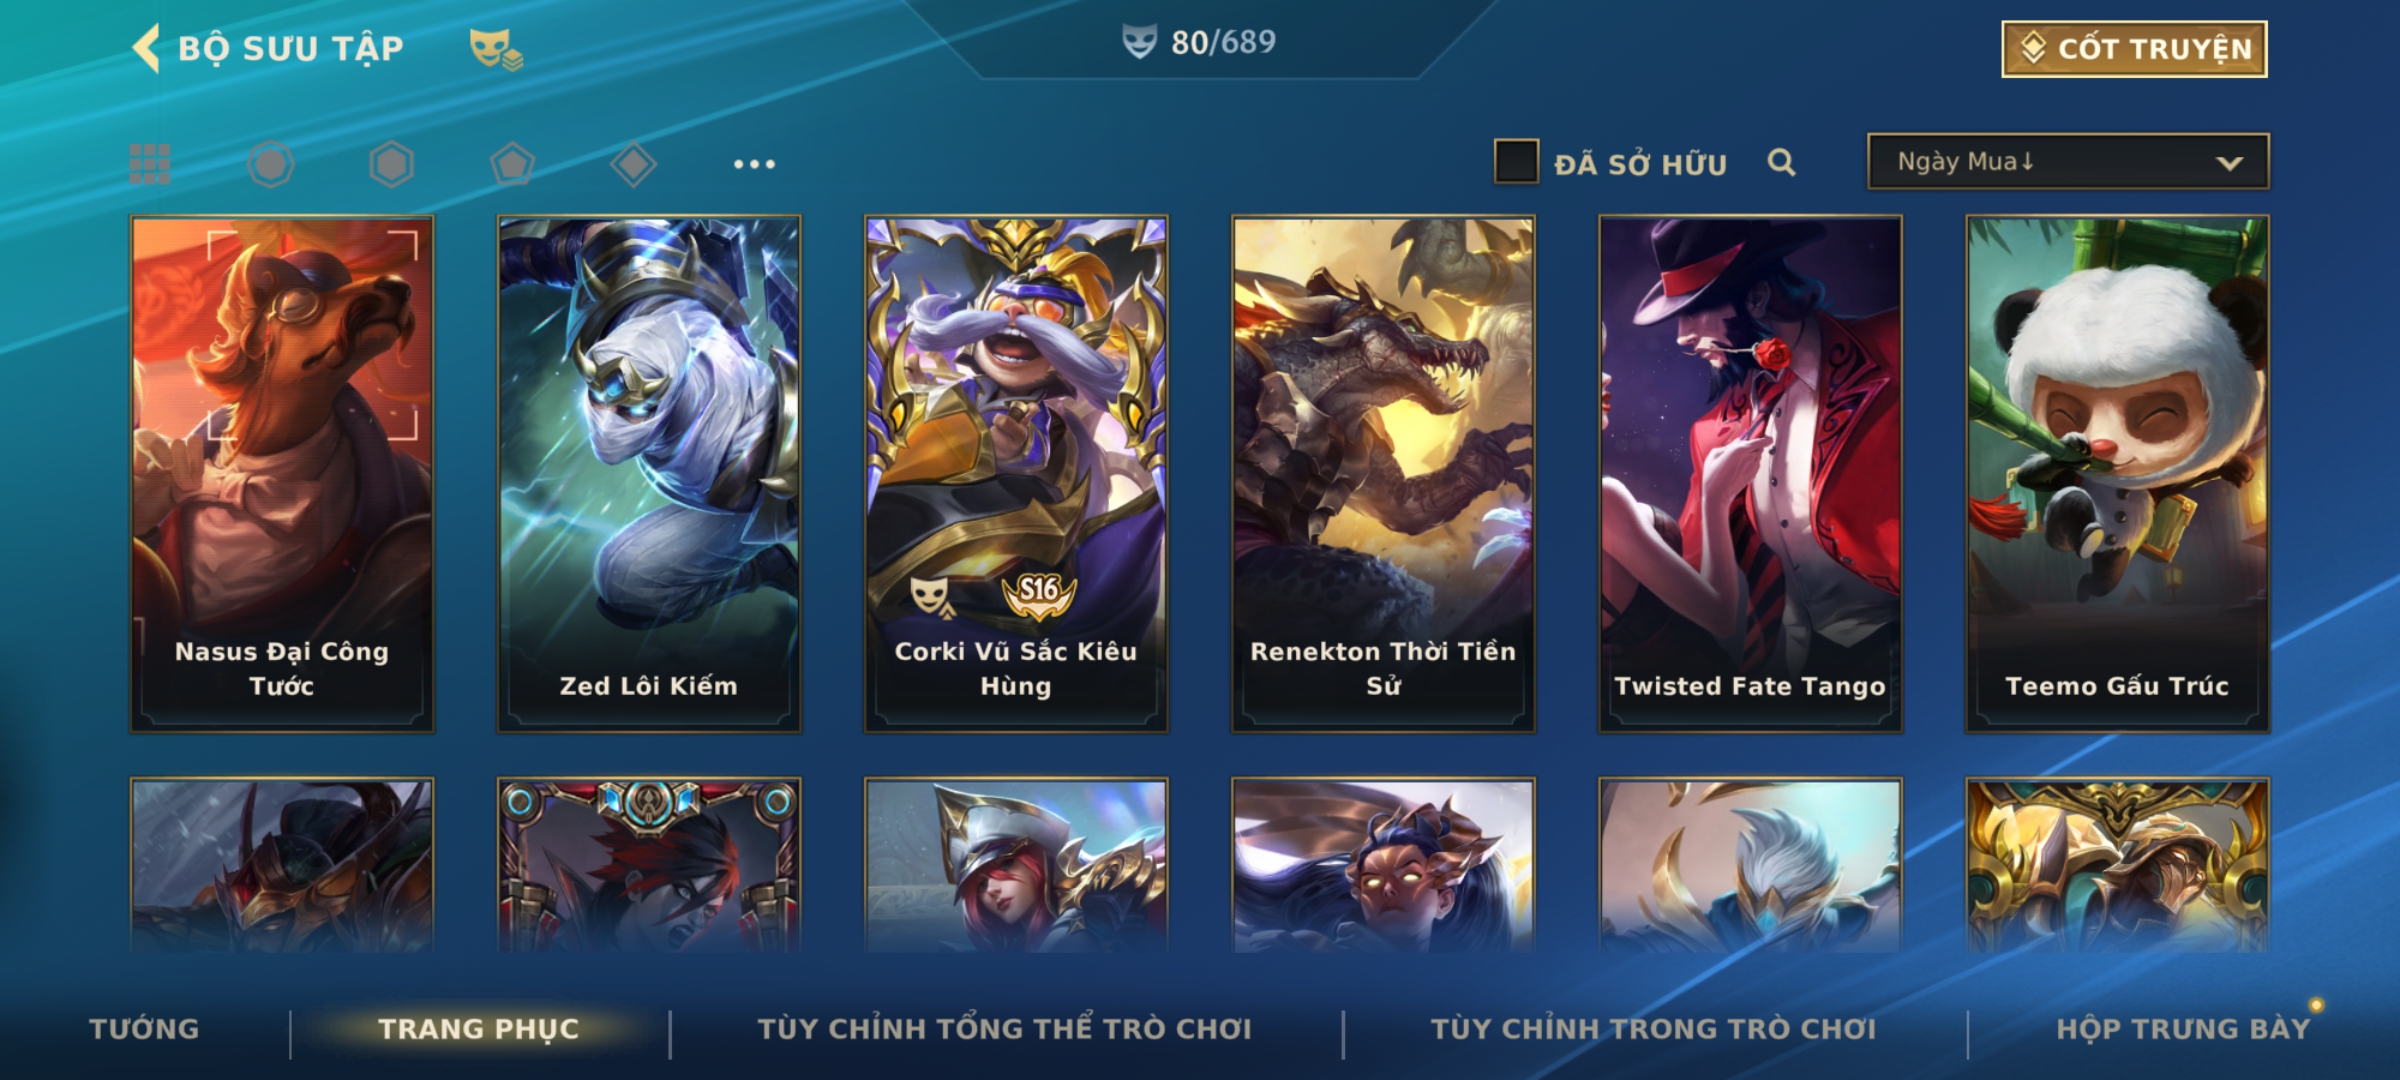Switch to the Tướng tab
Viewport: 2400px width, 1080px height.
(144, 1029)
